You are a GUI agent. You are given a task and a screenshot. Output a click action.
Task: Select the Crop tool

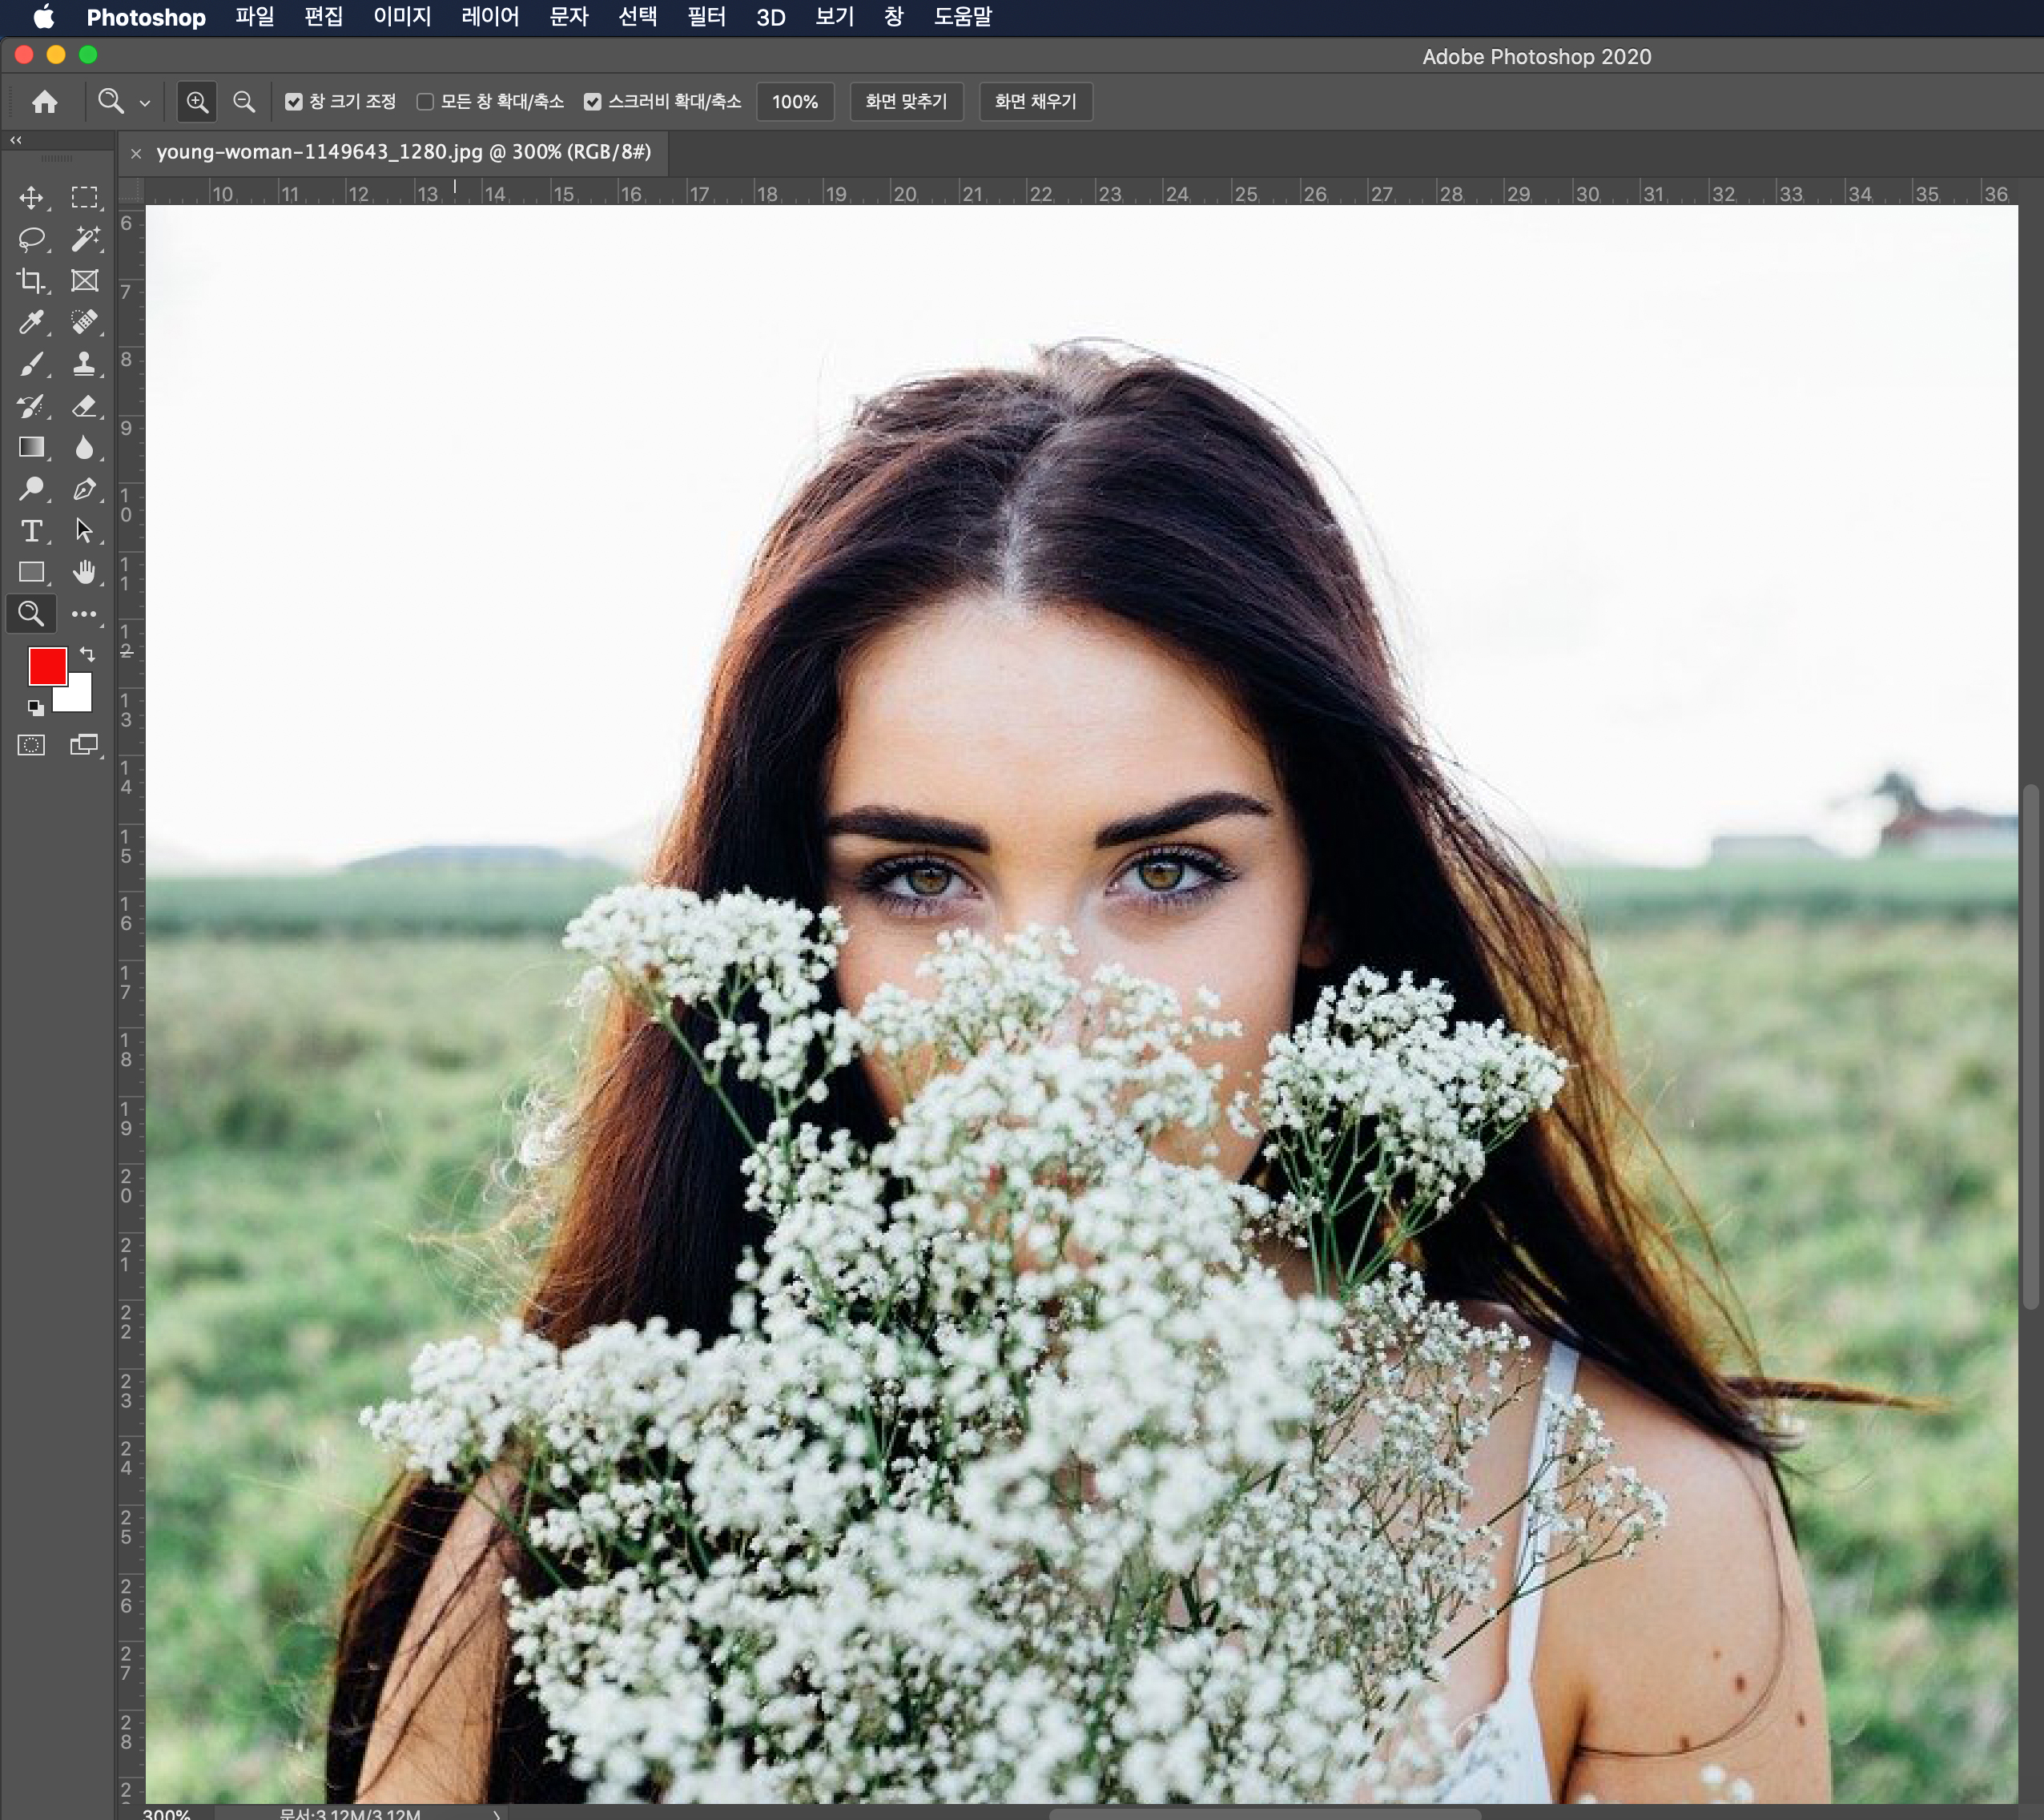[x=31, y=281]
